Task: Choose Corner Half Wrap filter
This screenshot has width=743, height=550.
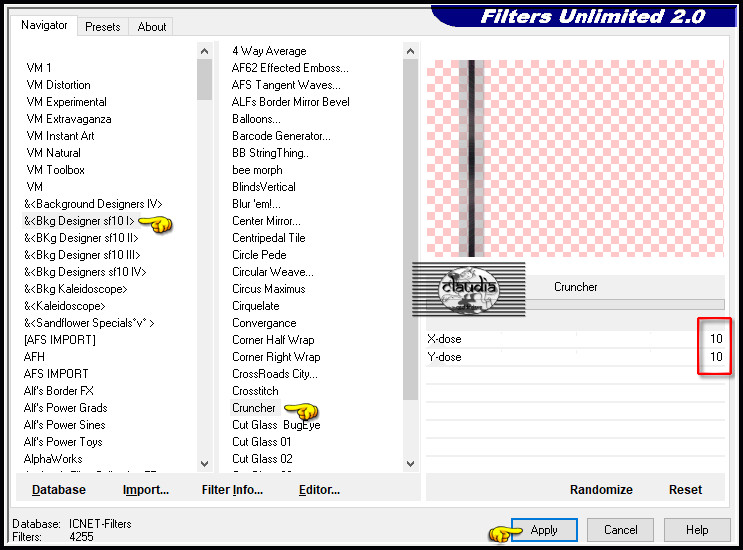Action: pyautogui.click(x=273, y=340)
